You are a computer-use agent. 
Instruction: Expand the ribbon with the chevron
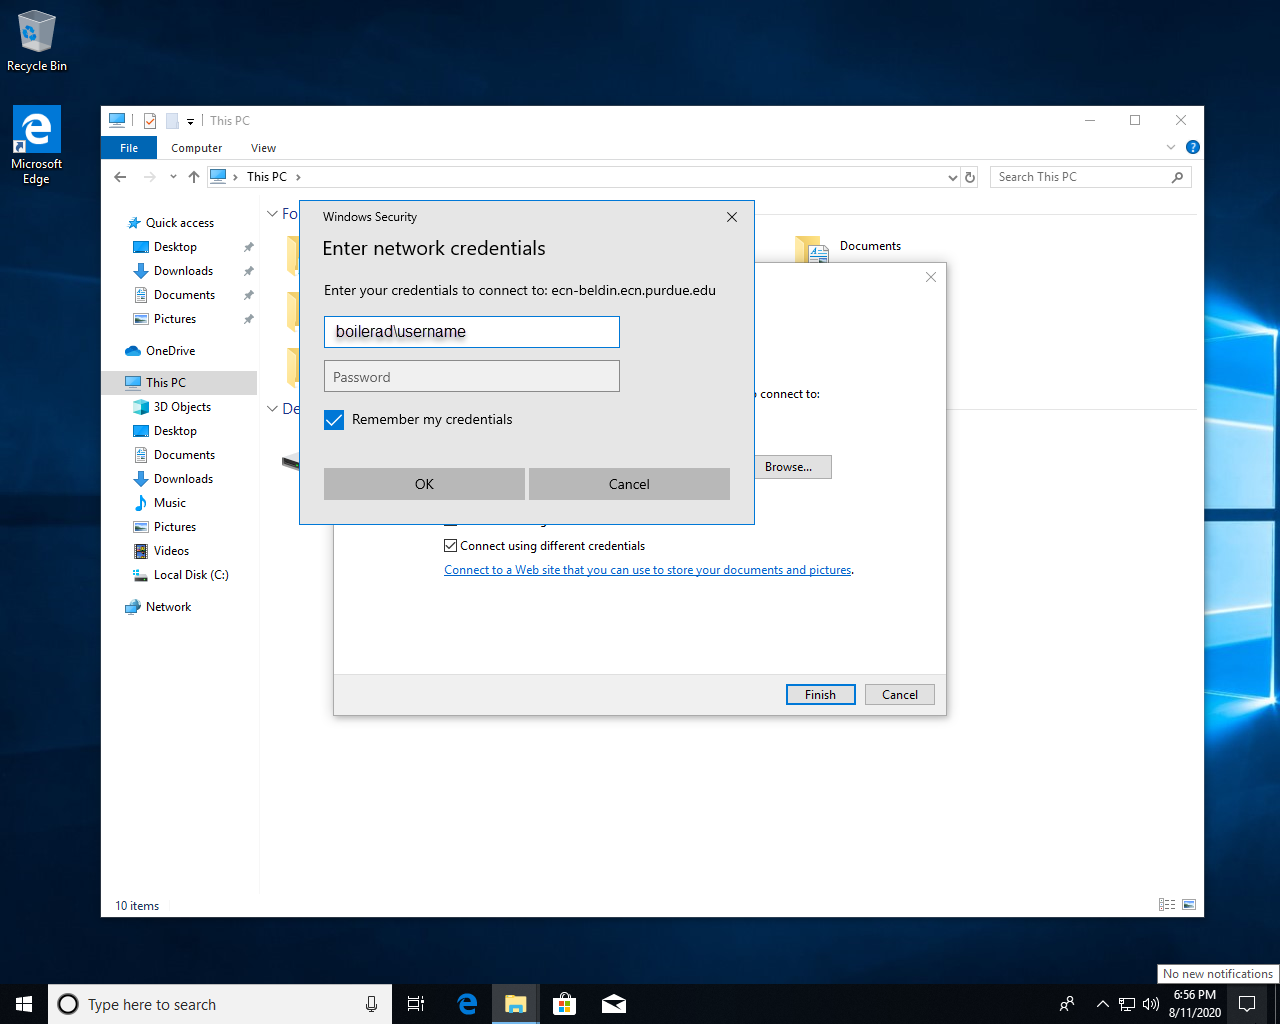click(x=1171, y=147)
